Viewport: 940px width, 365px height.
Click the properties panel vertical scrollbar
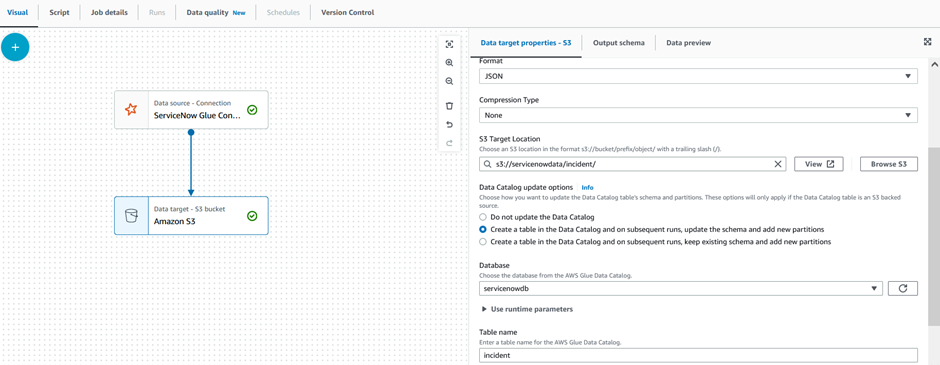pos(934,236)
